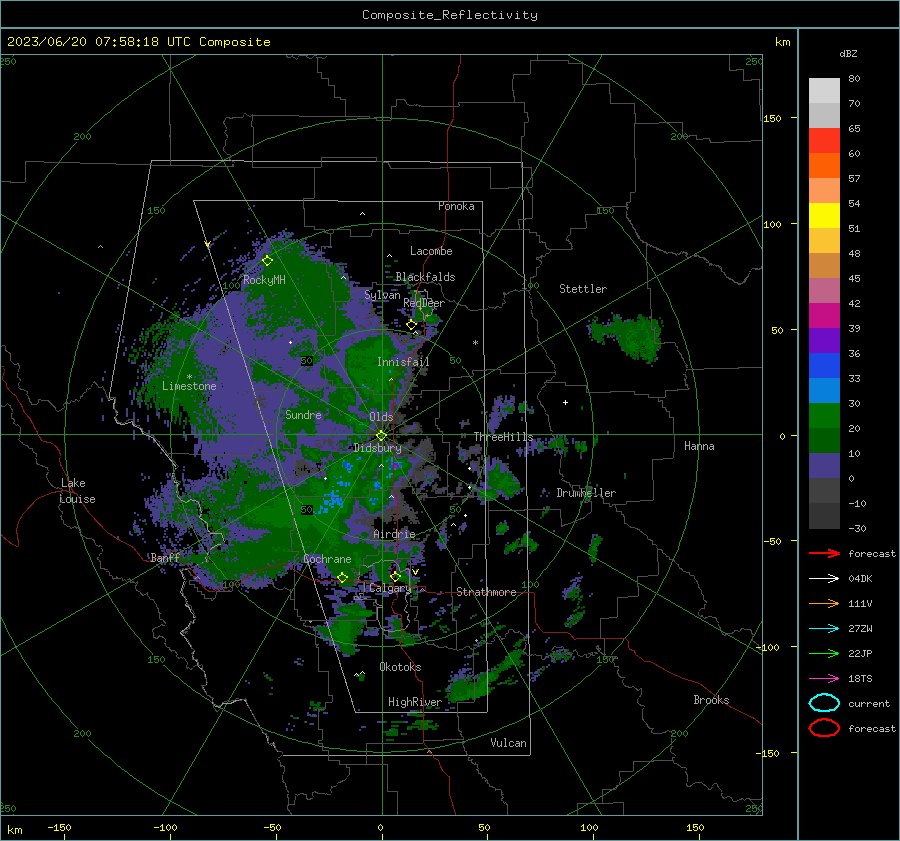Click the white 04DK arrow legend icon
This screenshot has height=841, width=900.
(824, 578)
